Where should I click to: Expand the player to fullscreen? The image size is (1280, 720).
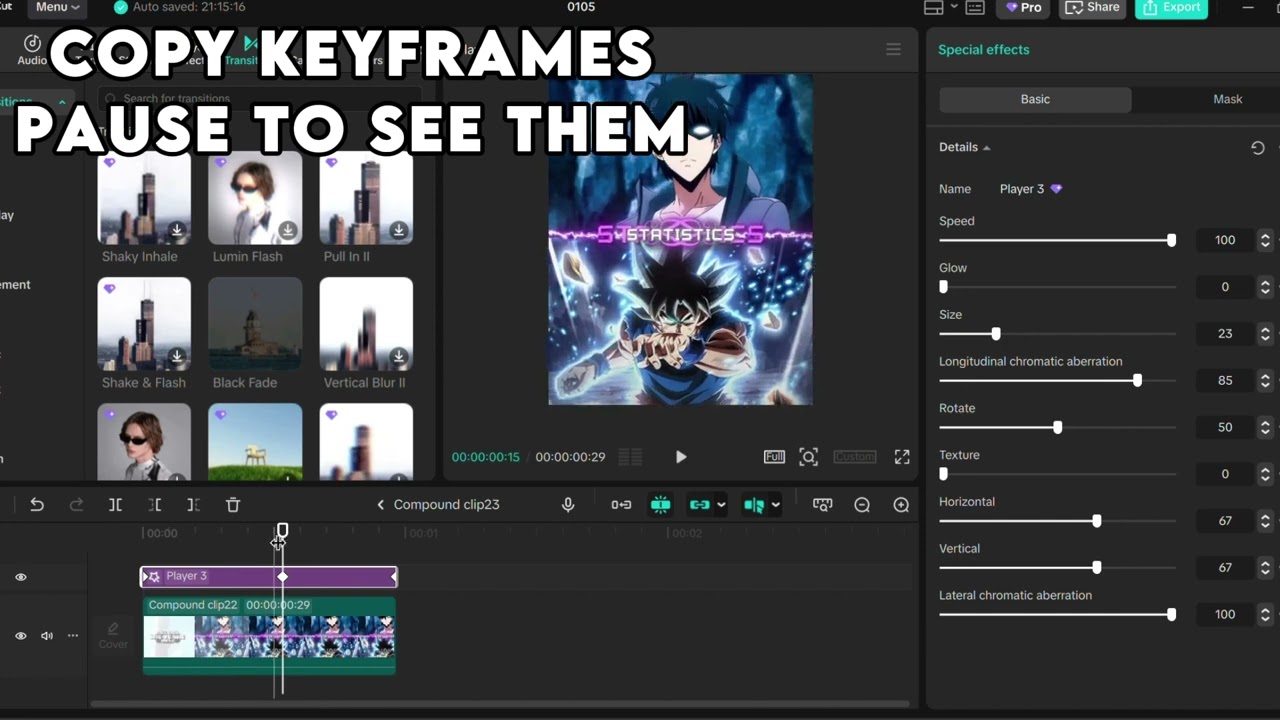902,457
